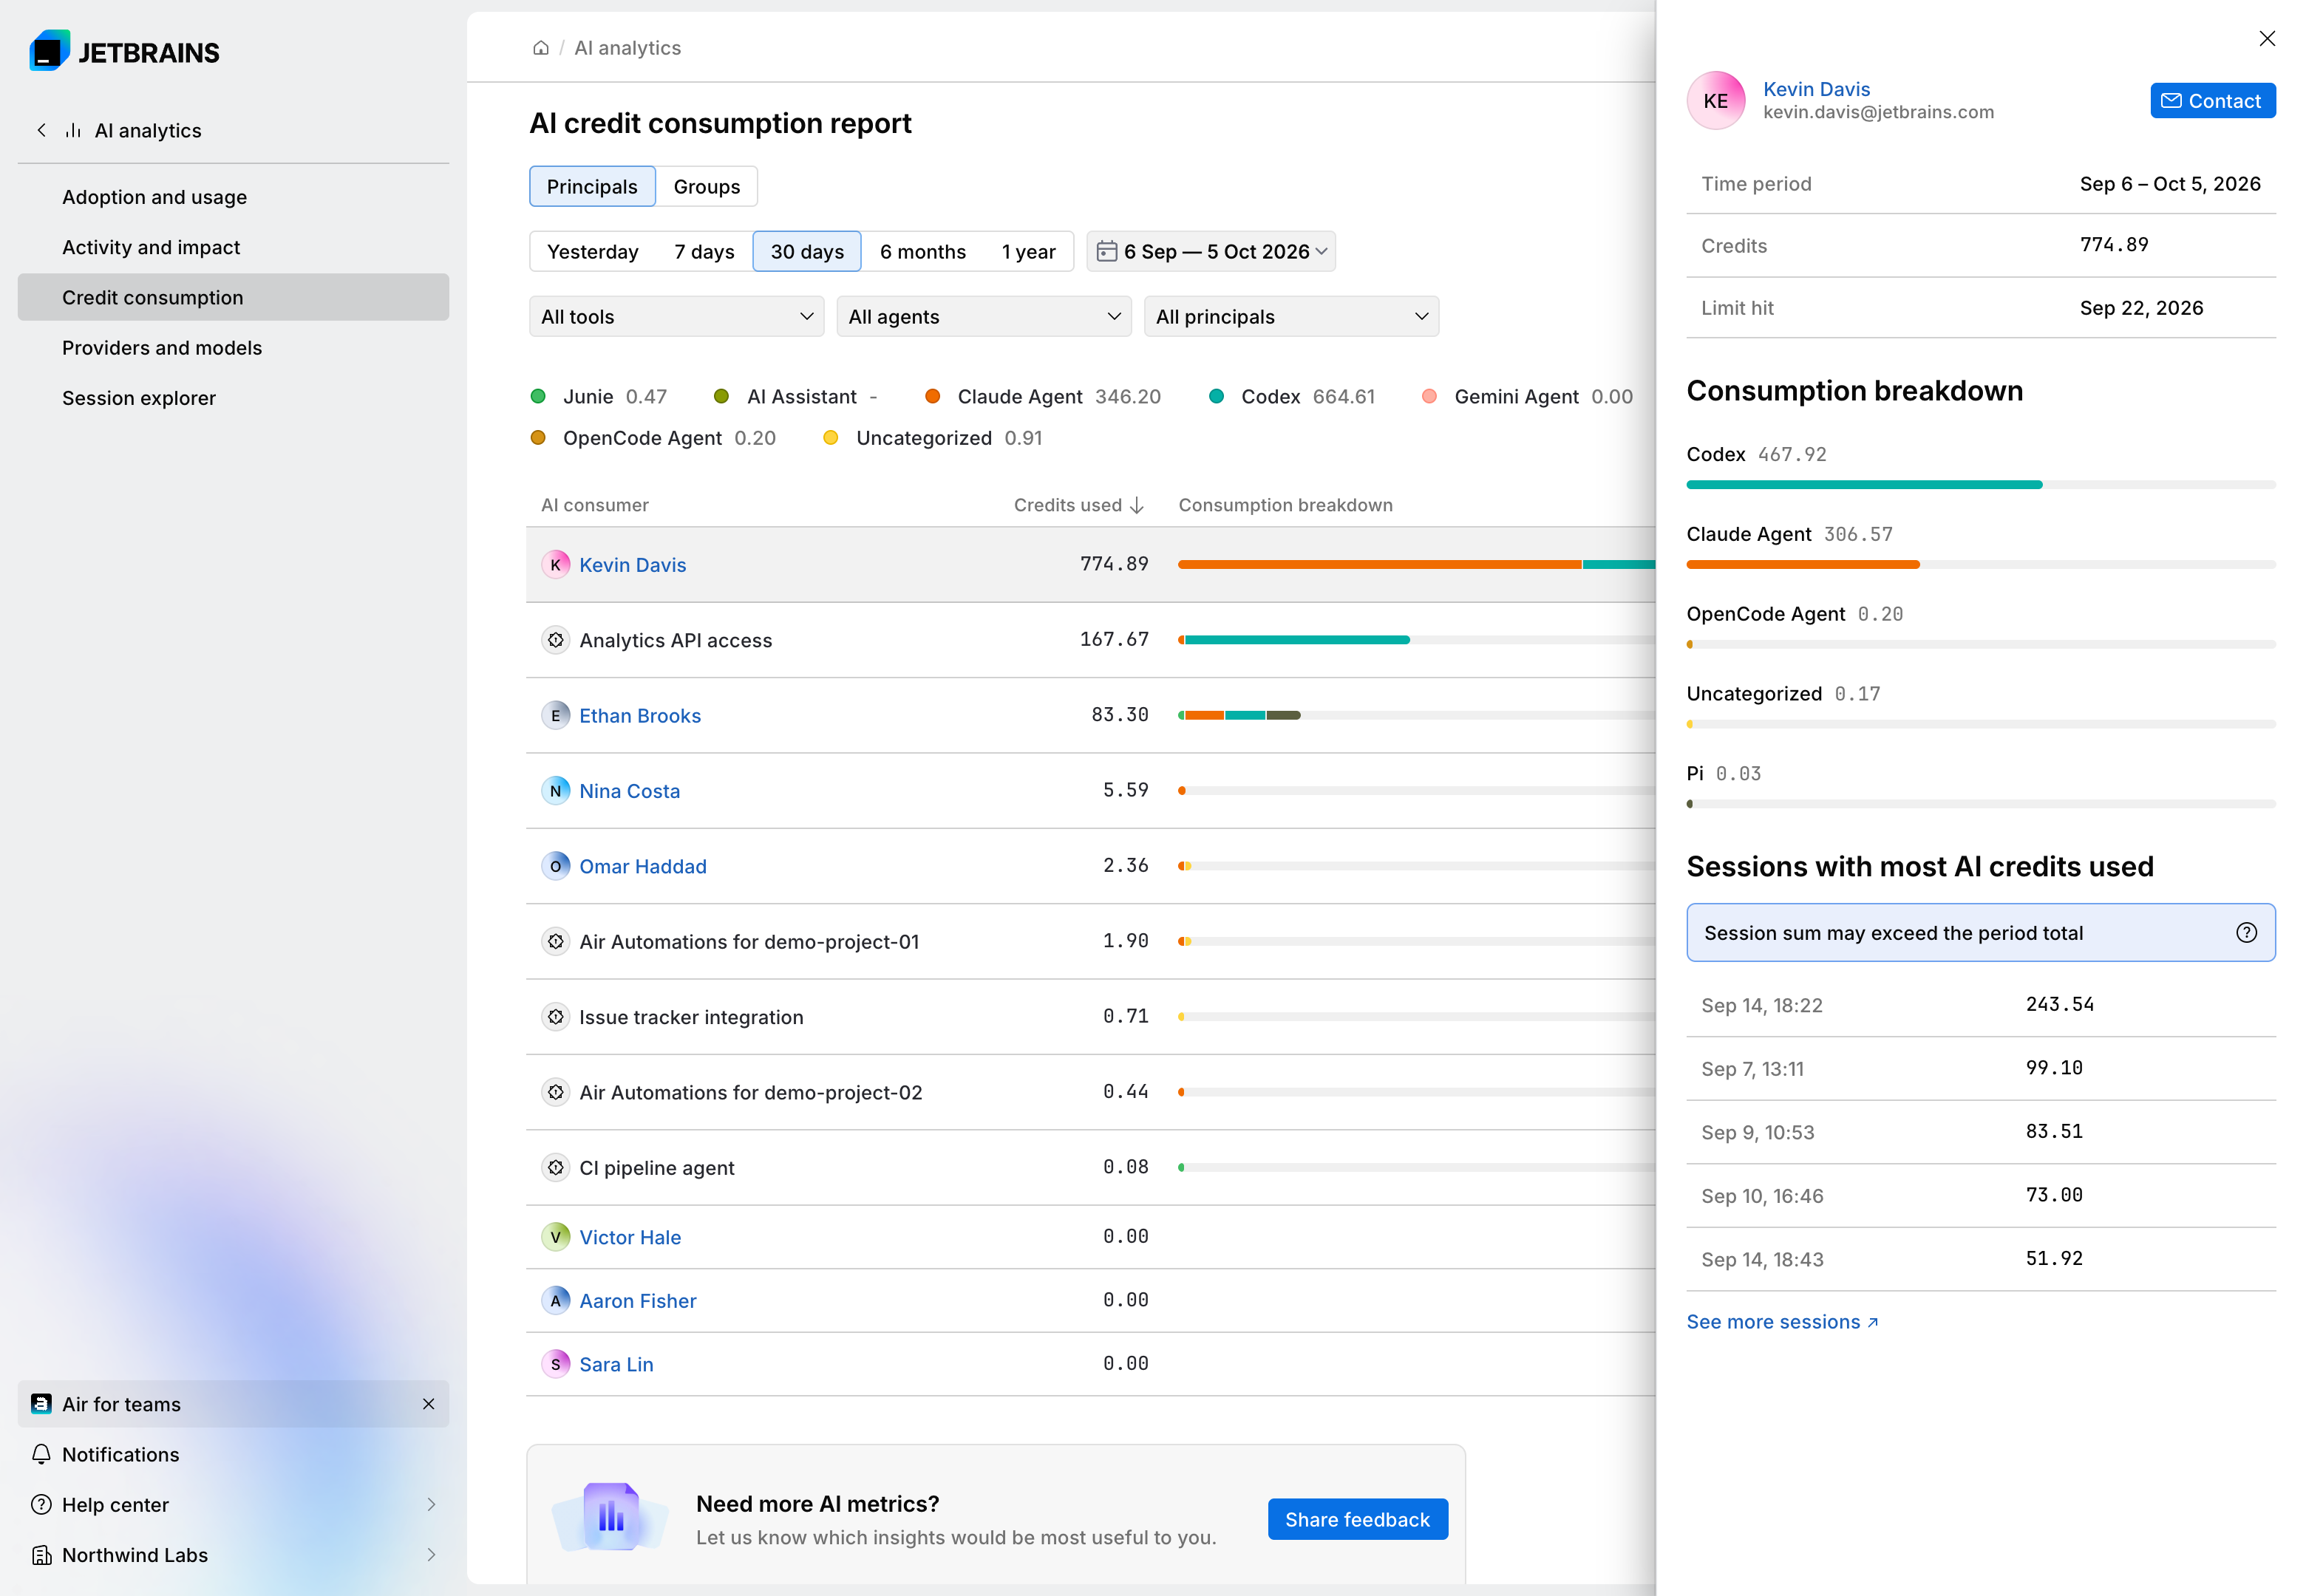The image size is (2306, 1596).
Task: Click the AI analytics breadcrumb text
Action: [x=627, y=48]
